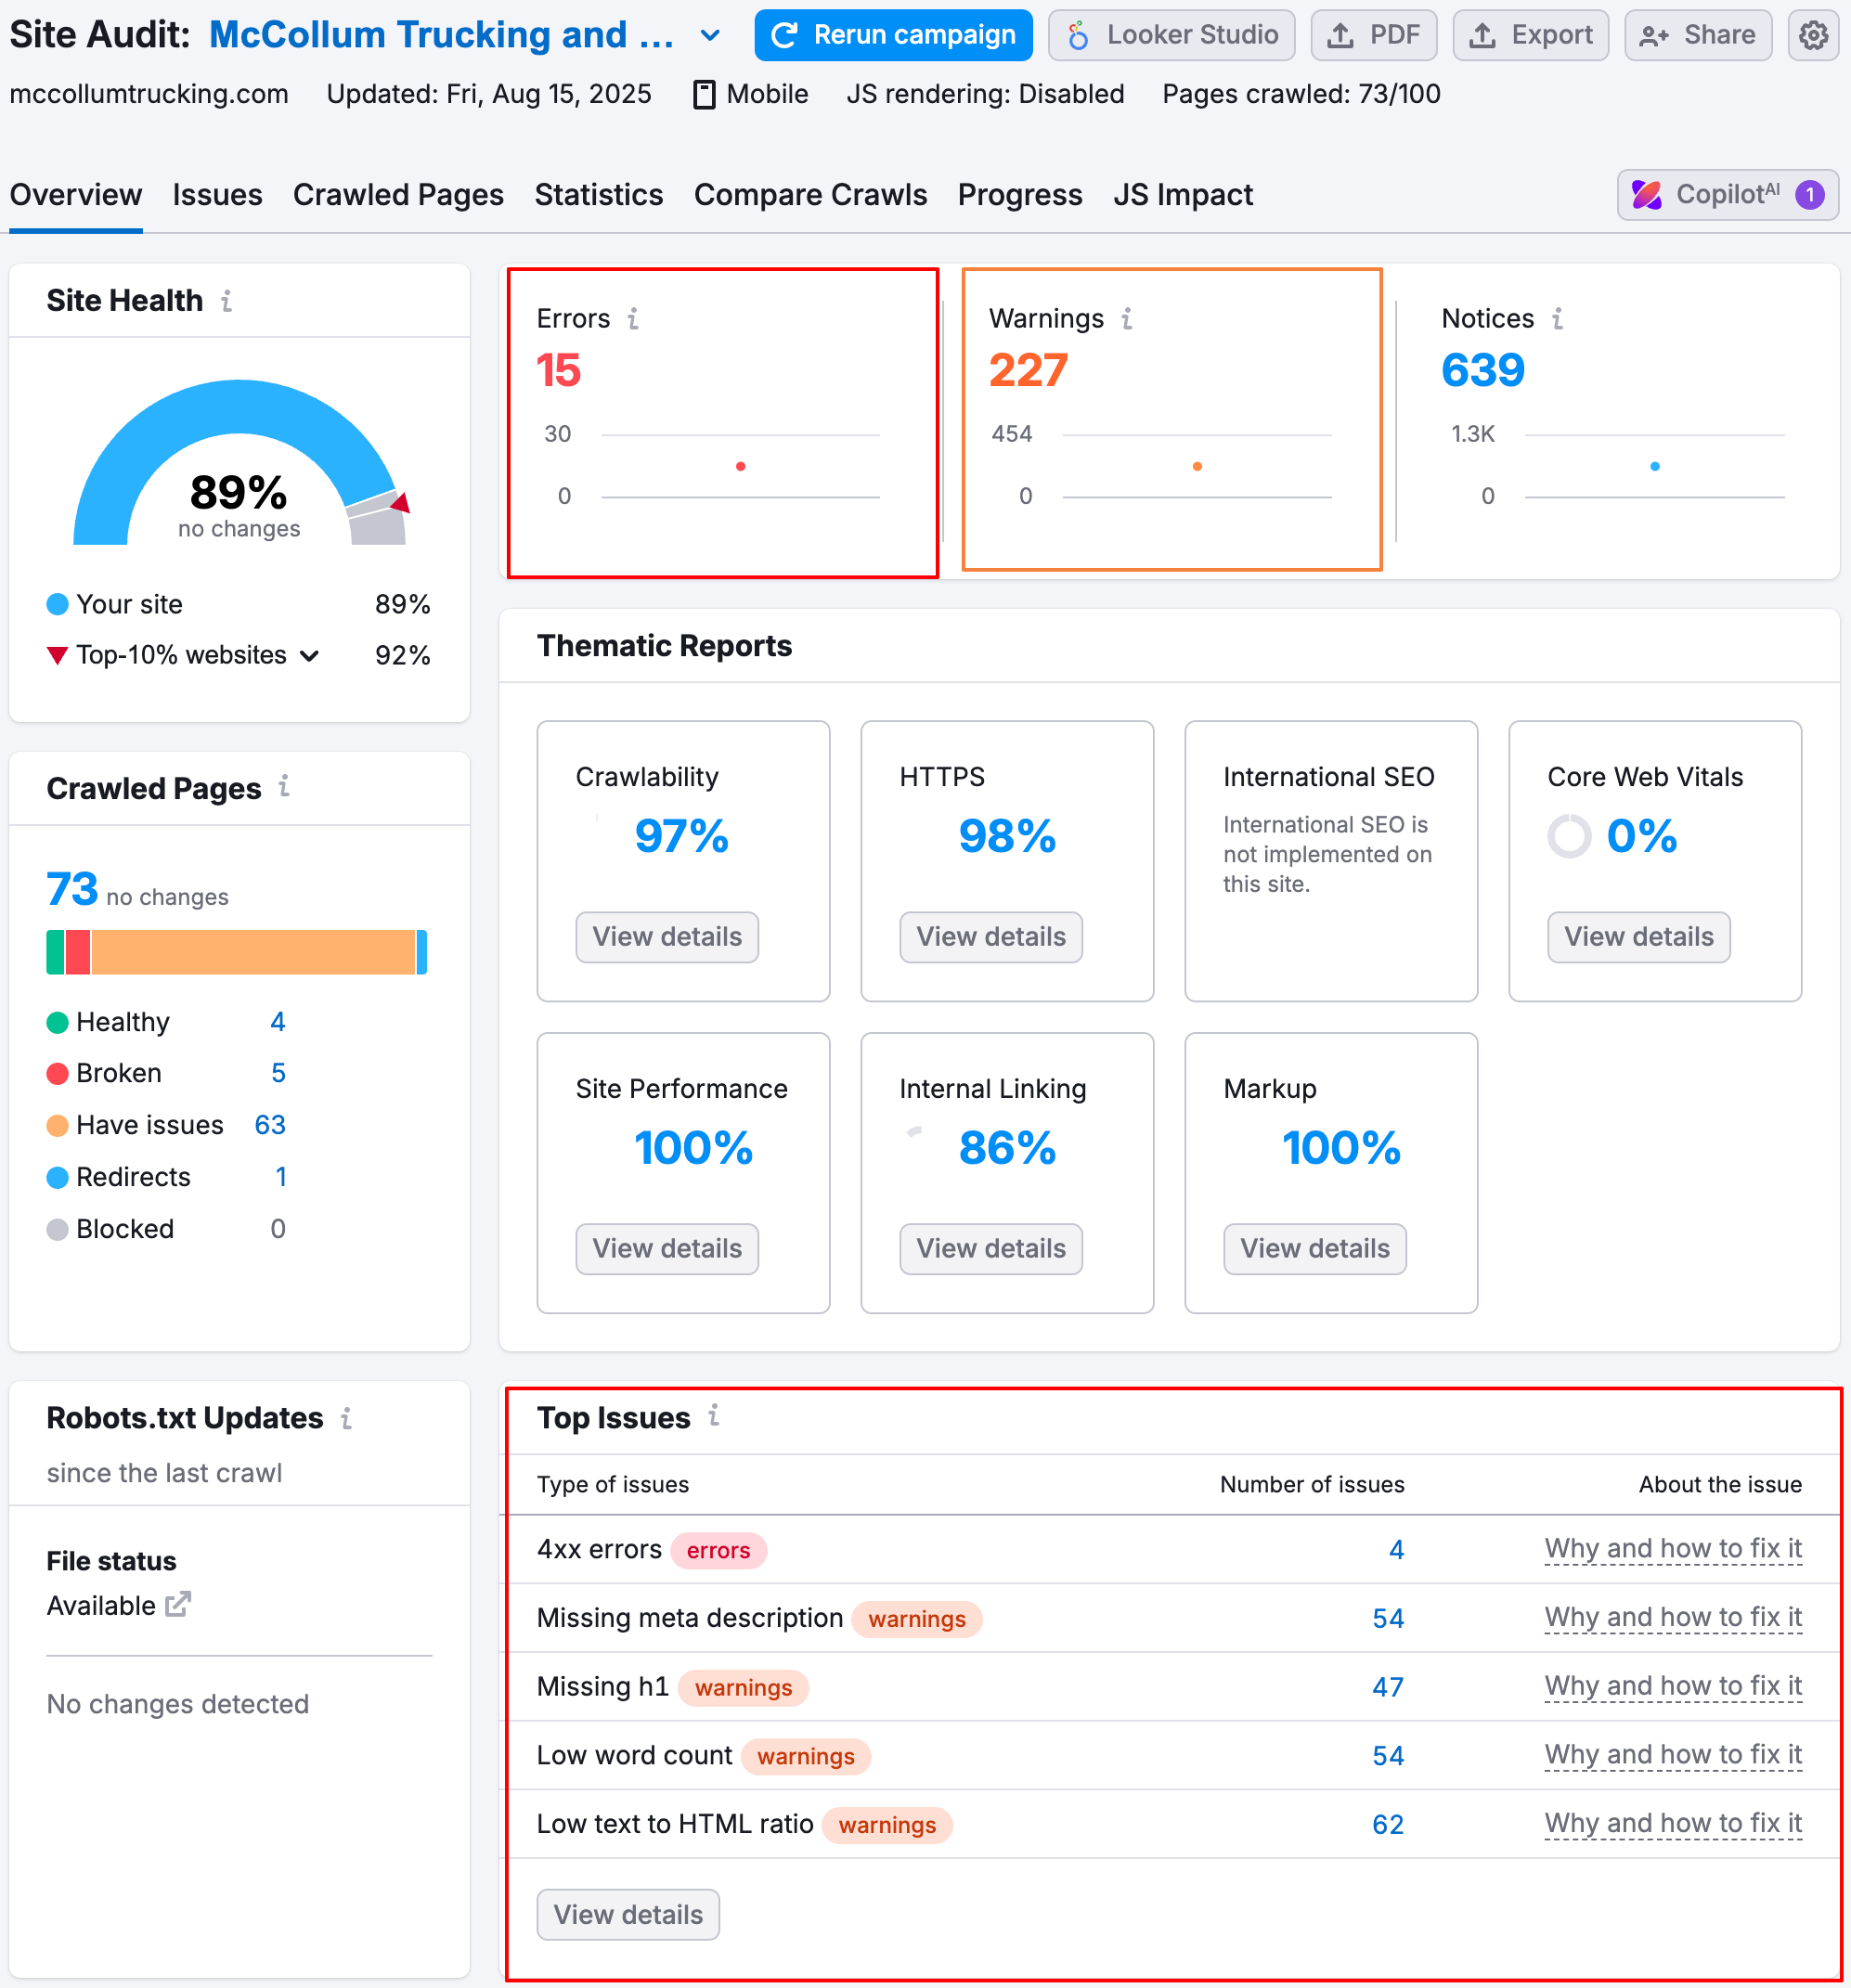Open fix info for Missing h1
The image size is (1851, 1988).
coord(1673,1687)
